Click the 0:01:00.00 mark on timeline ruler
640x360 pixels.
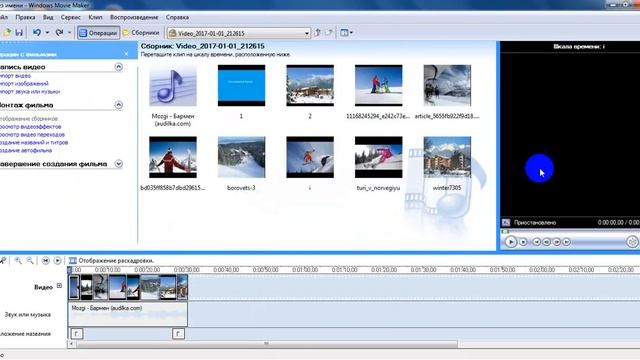[x=304, y=270]
